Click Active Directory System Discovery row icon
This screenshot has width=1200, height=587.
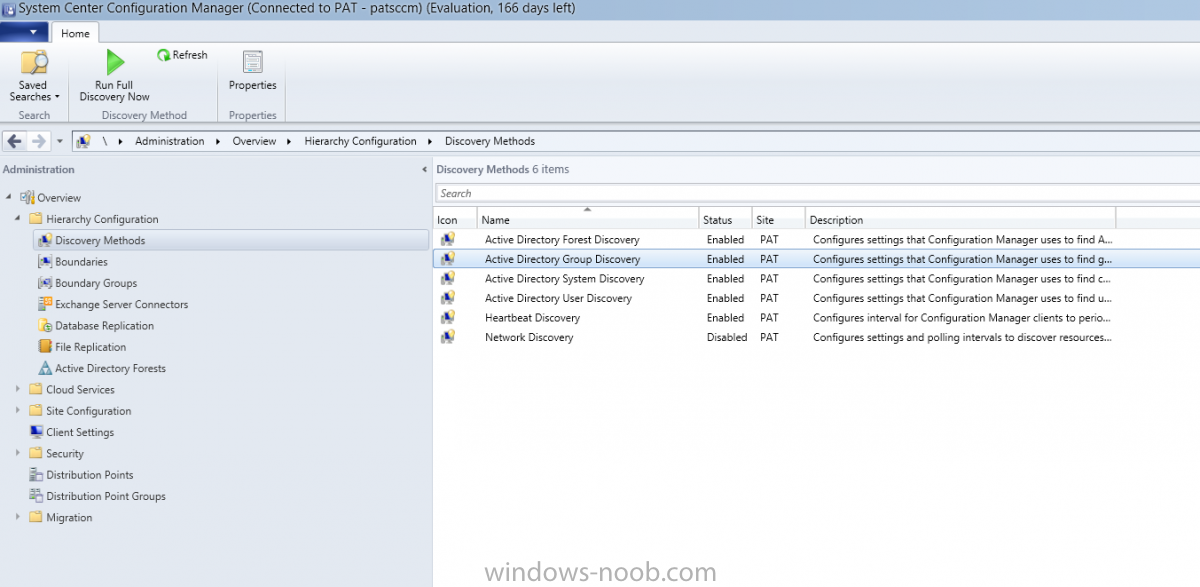[x=448, y=278]
